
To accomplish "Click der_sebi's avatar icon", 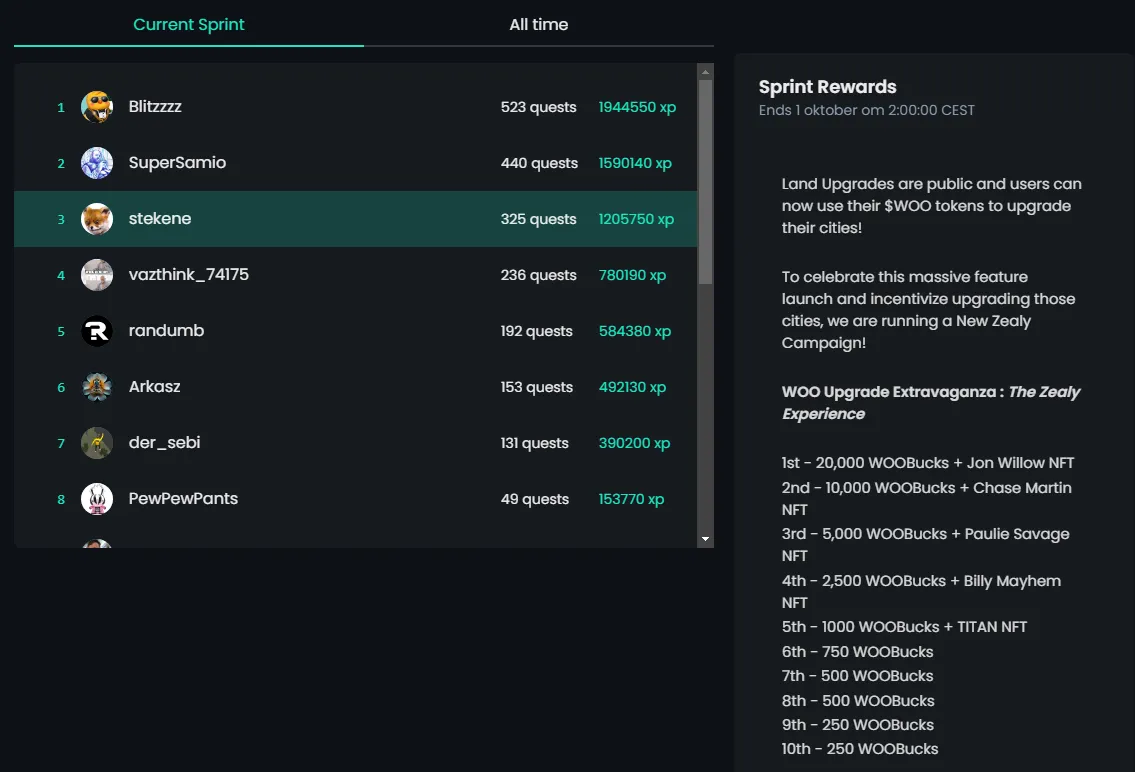I will [x=97, y=443].
